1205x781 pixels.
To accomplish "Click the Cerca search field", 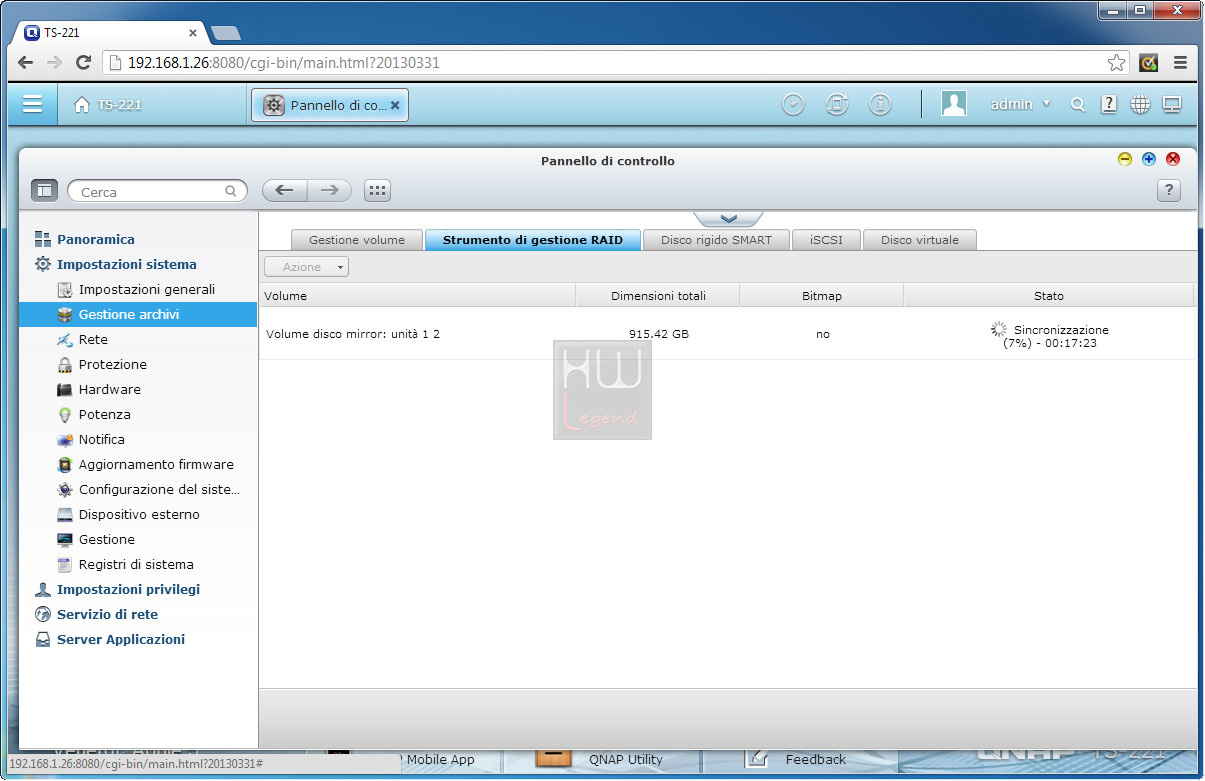I will coord(157,191).
